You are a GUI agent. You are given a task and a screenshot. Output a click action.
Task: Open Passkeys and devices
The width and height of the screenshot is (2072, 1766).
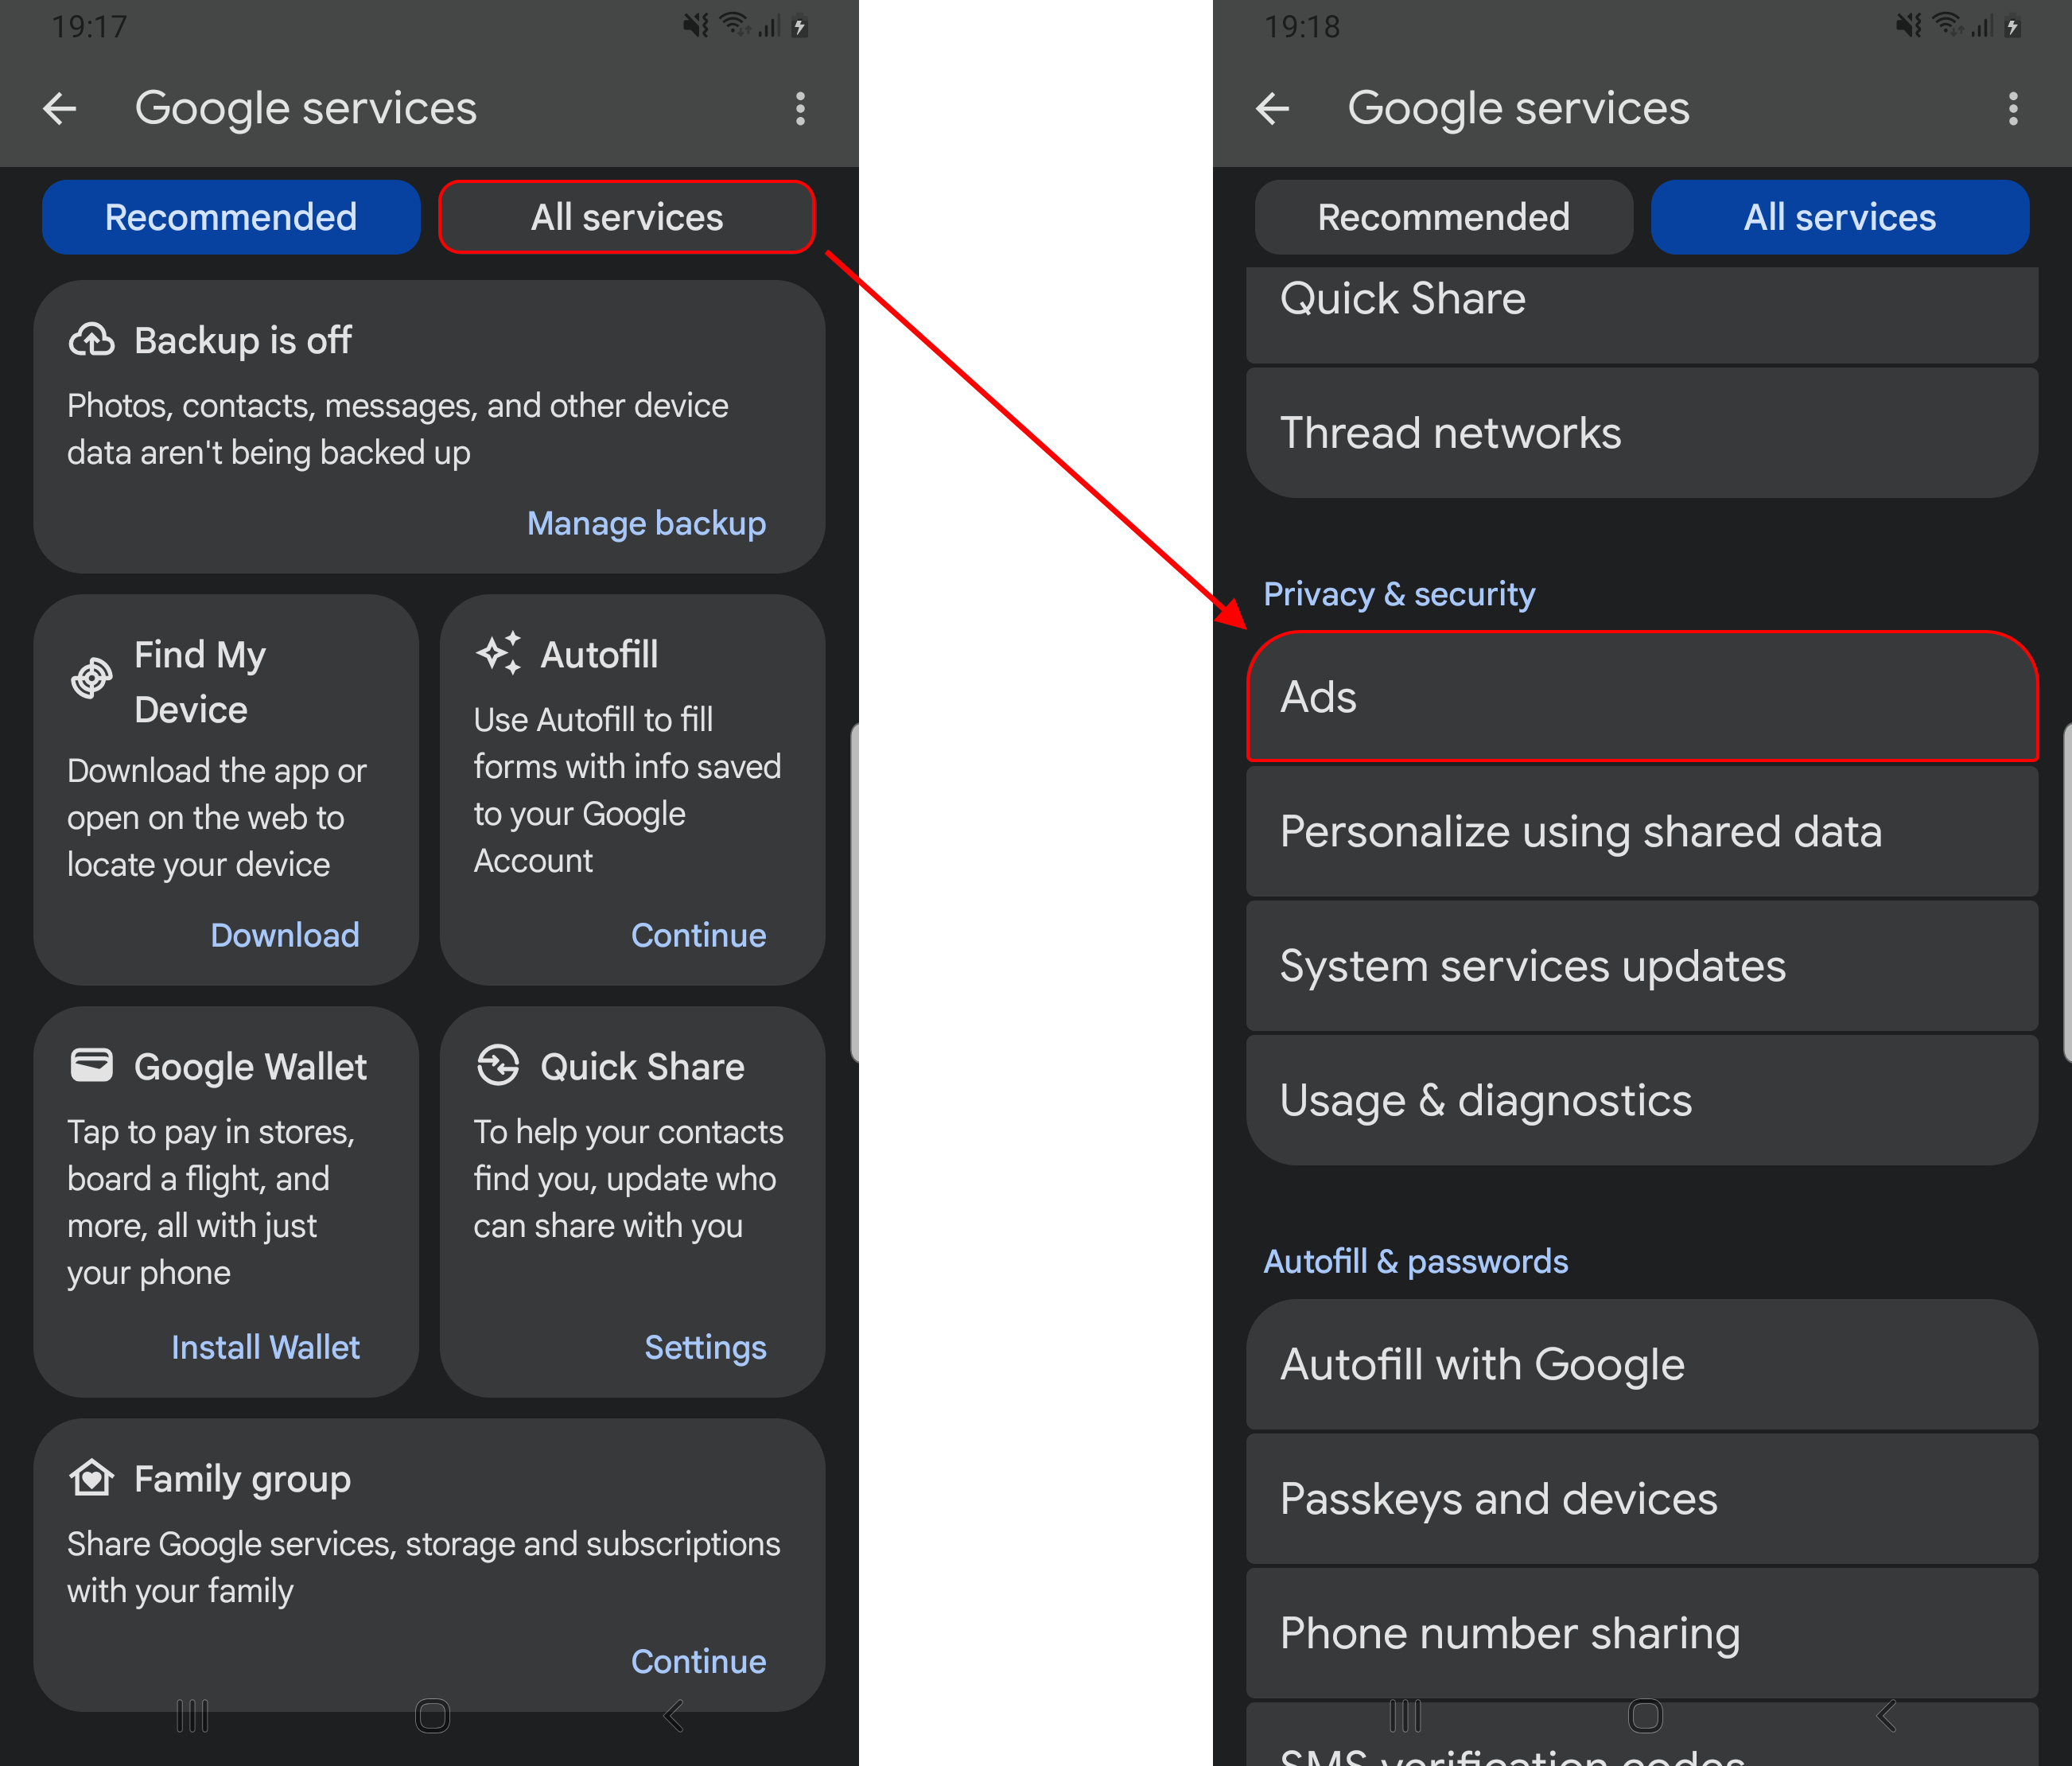tap(1642, 1498)
